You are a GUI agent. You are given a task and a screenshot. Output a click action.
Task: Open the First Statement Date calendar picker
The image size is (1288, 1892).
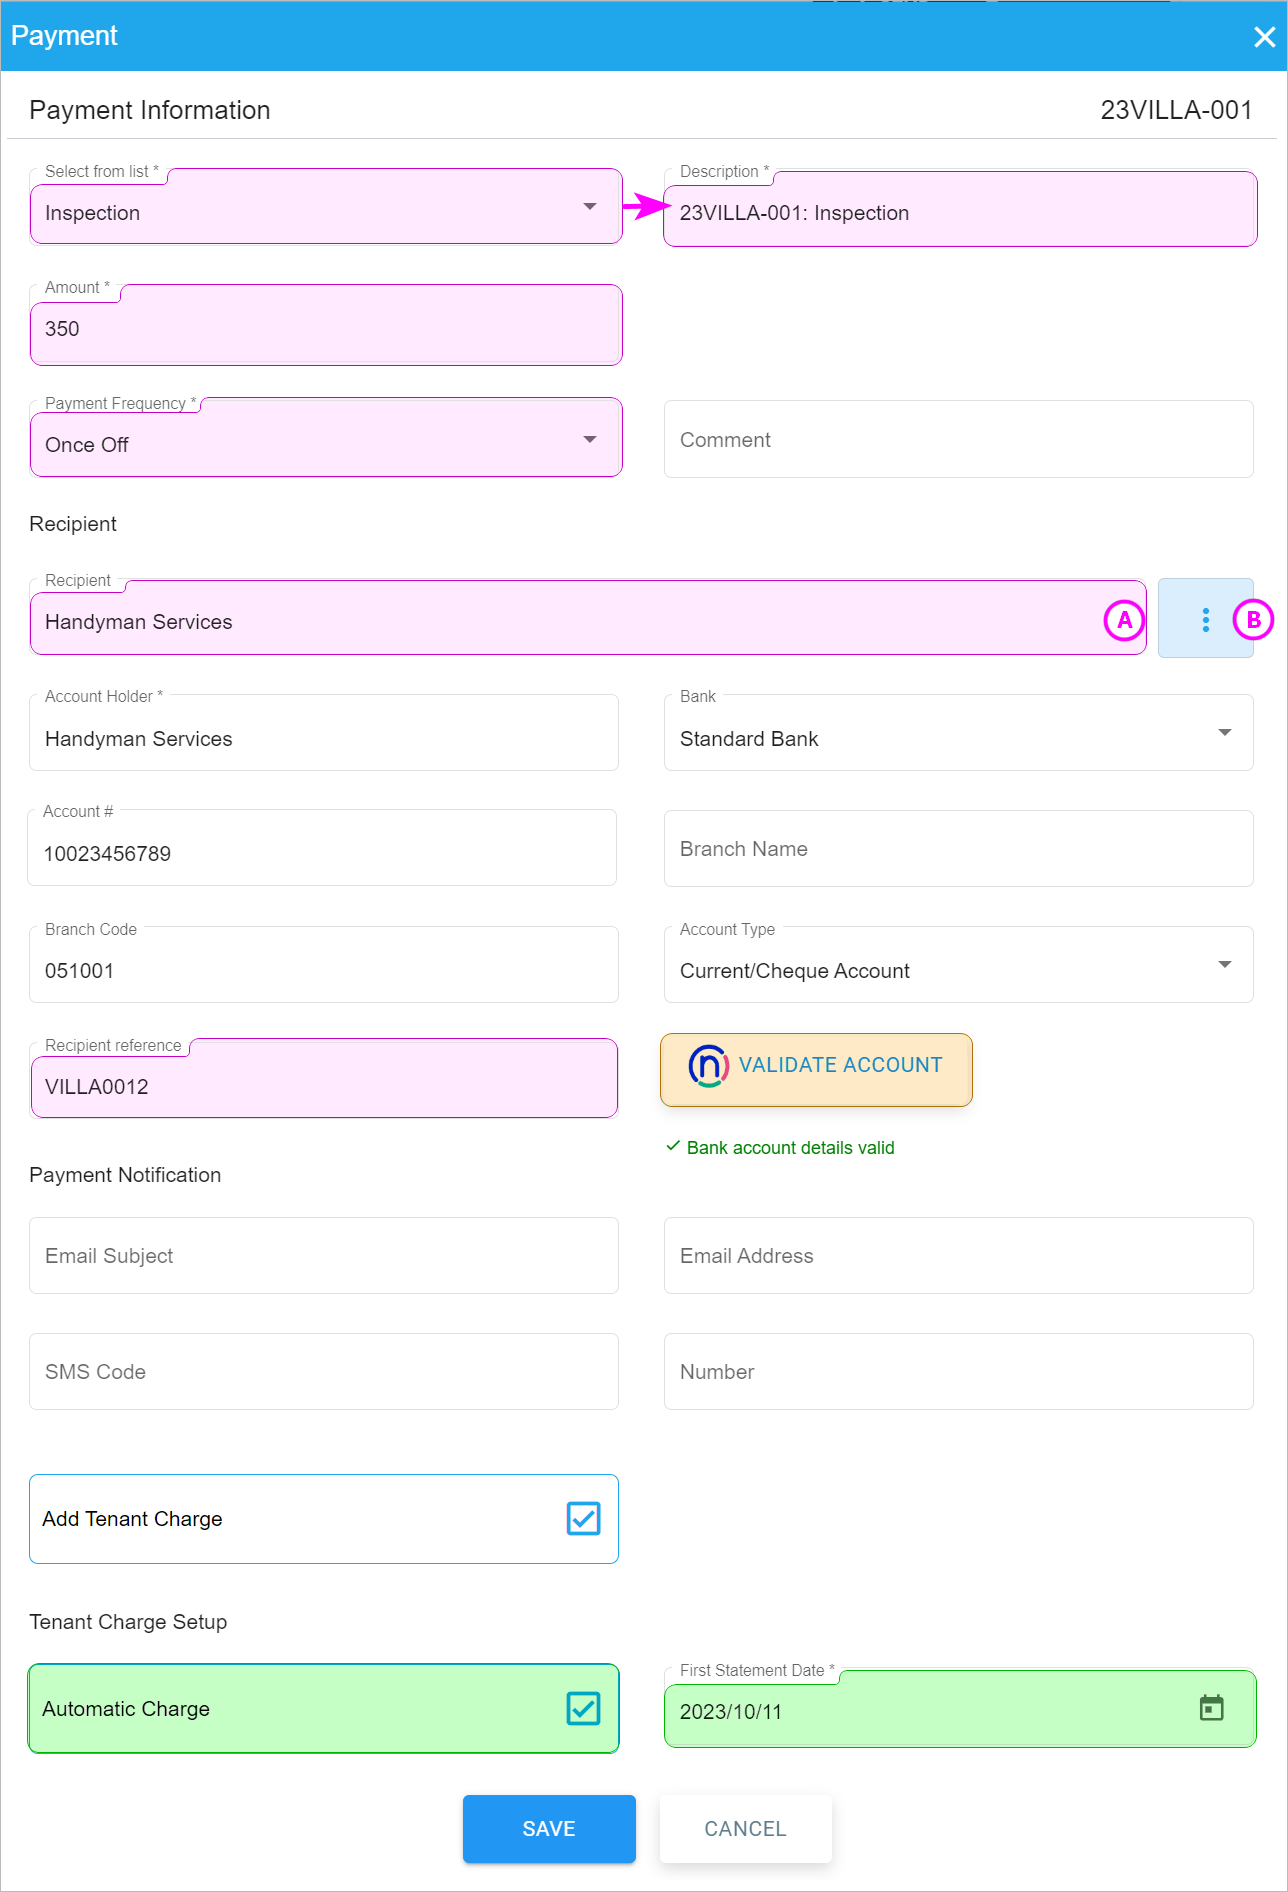(1211, 1708)
